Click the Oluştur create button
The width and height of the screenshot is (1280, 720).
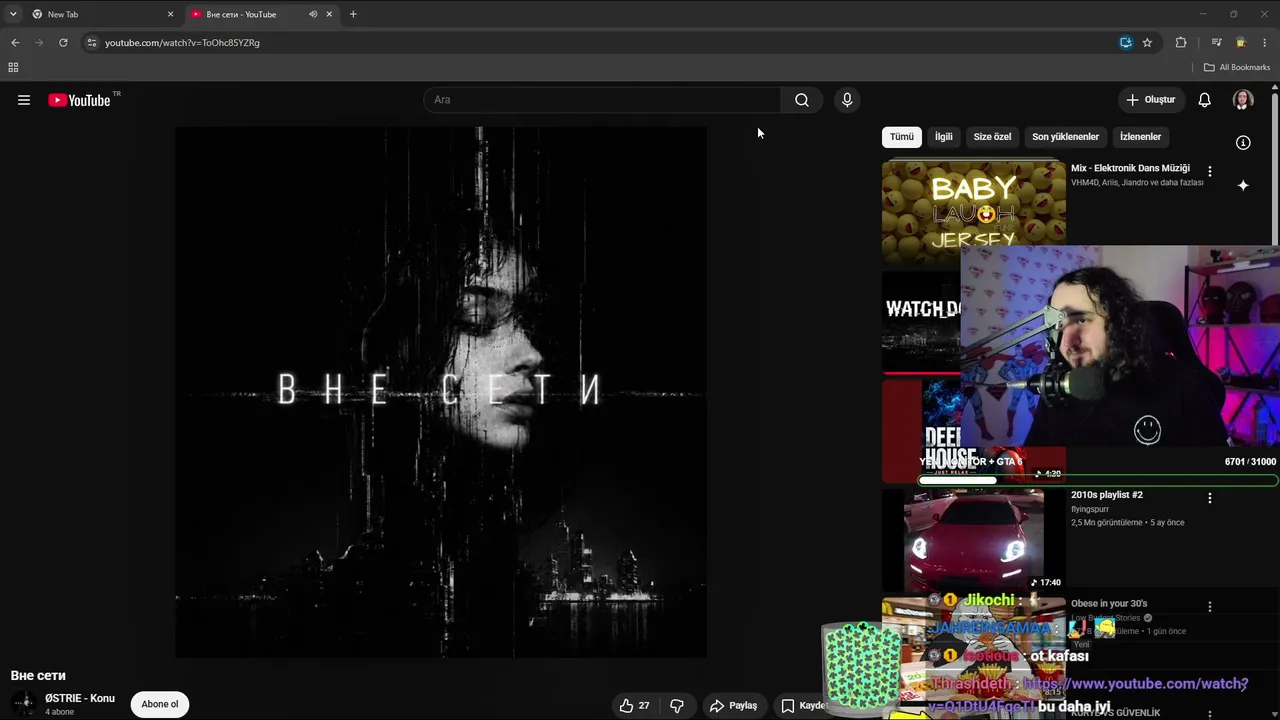click(x=1150, y=100)
